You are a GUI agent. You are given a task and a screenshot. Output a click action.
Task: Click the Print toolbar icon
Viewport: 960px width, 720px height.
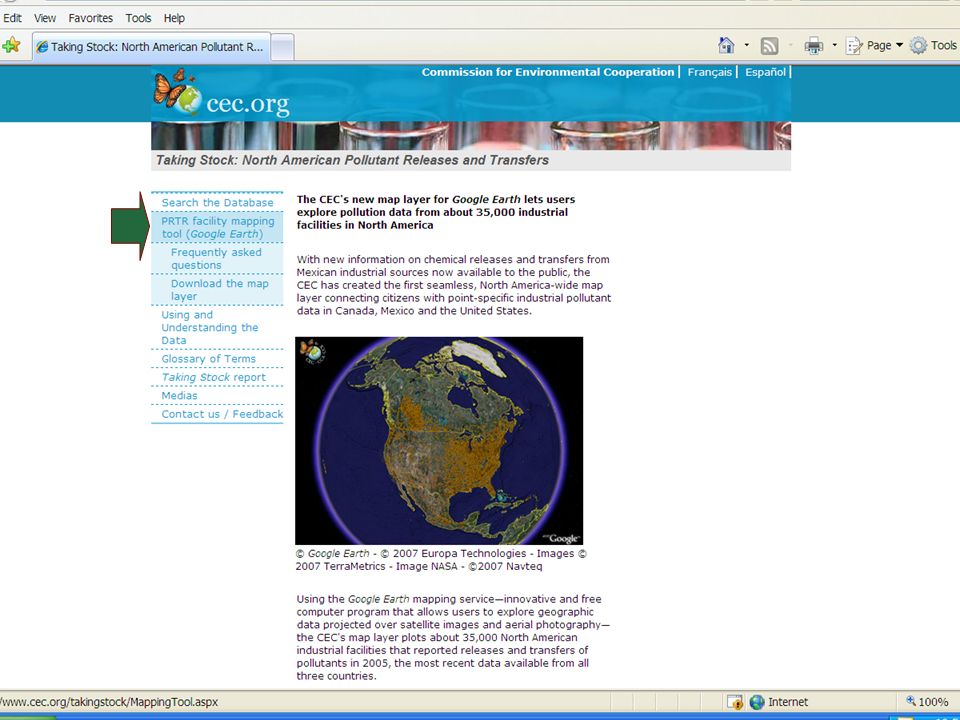[814, 46]
